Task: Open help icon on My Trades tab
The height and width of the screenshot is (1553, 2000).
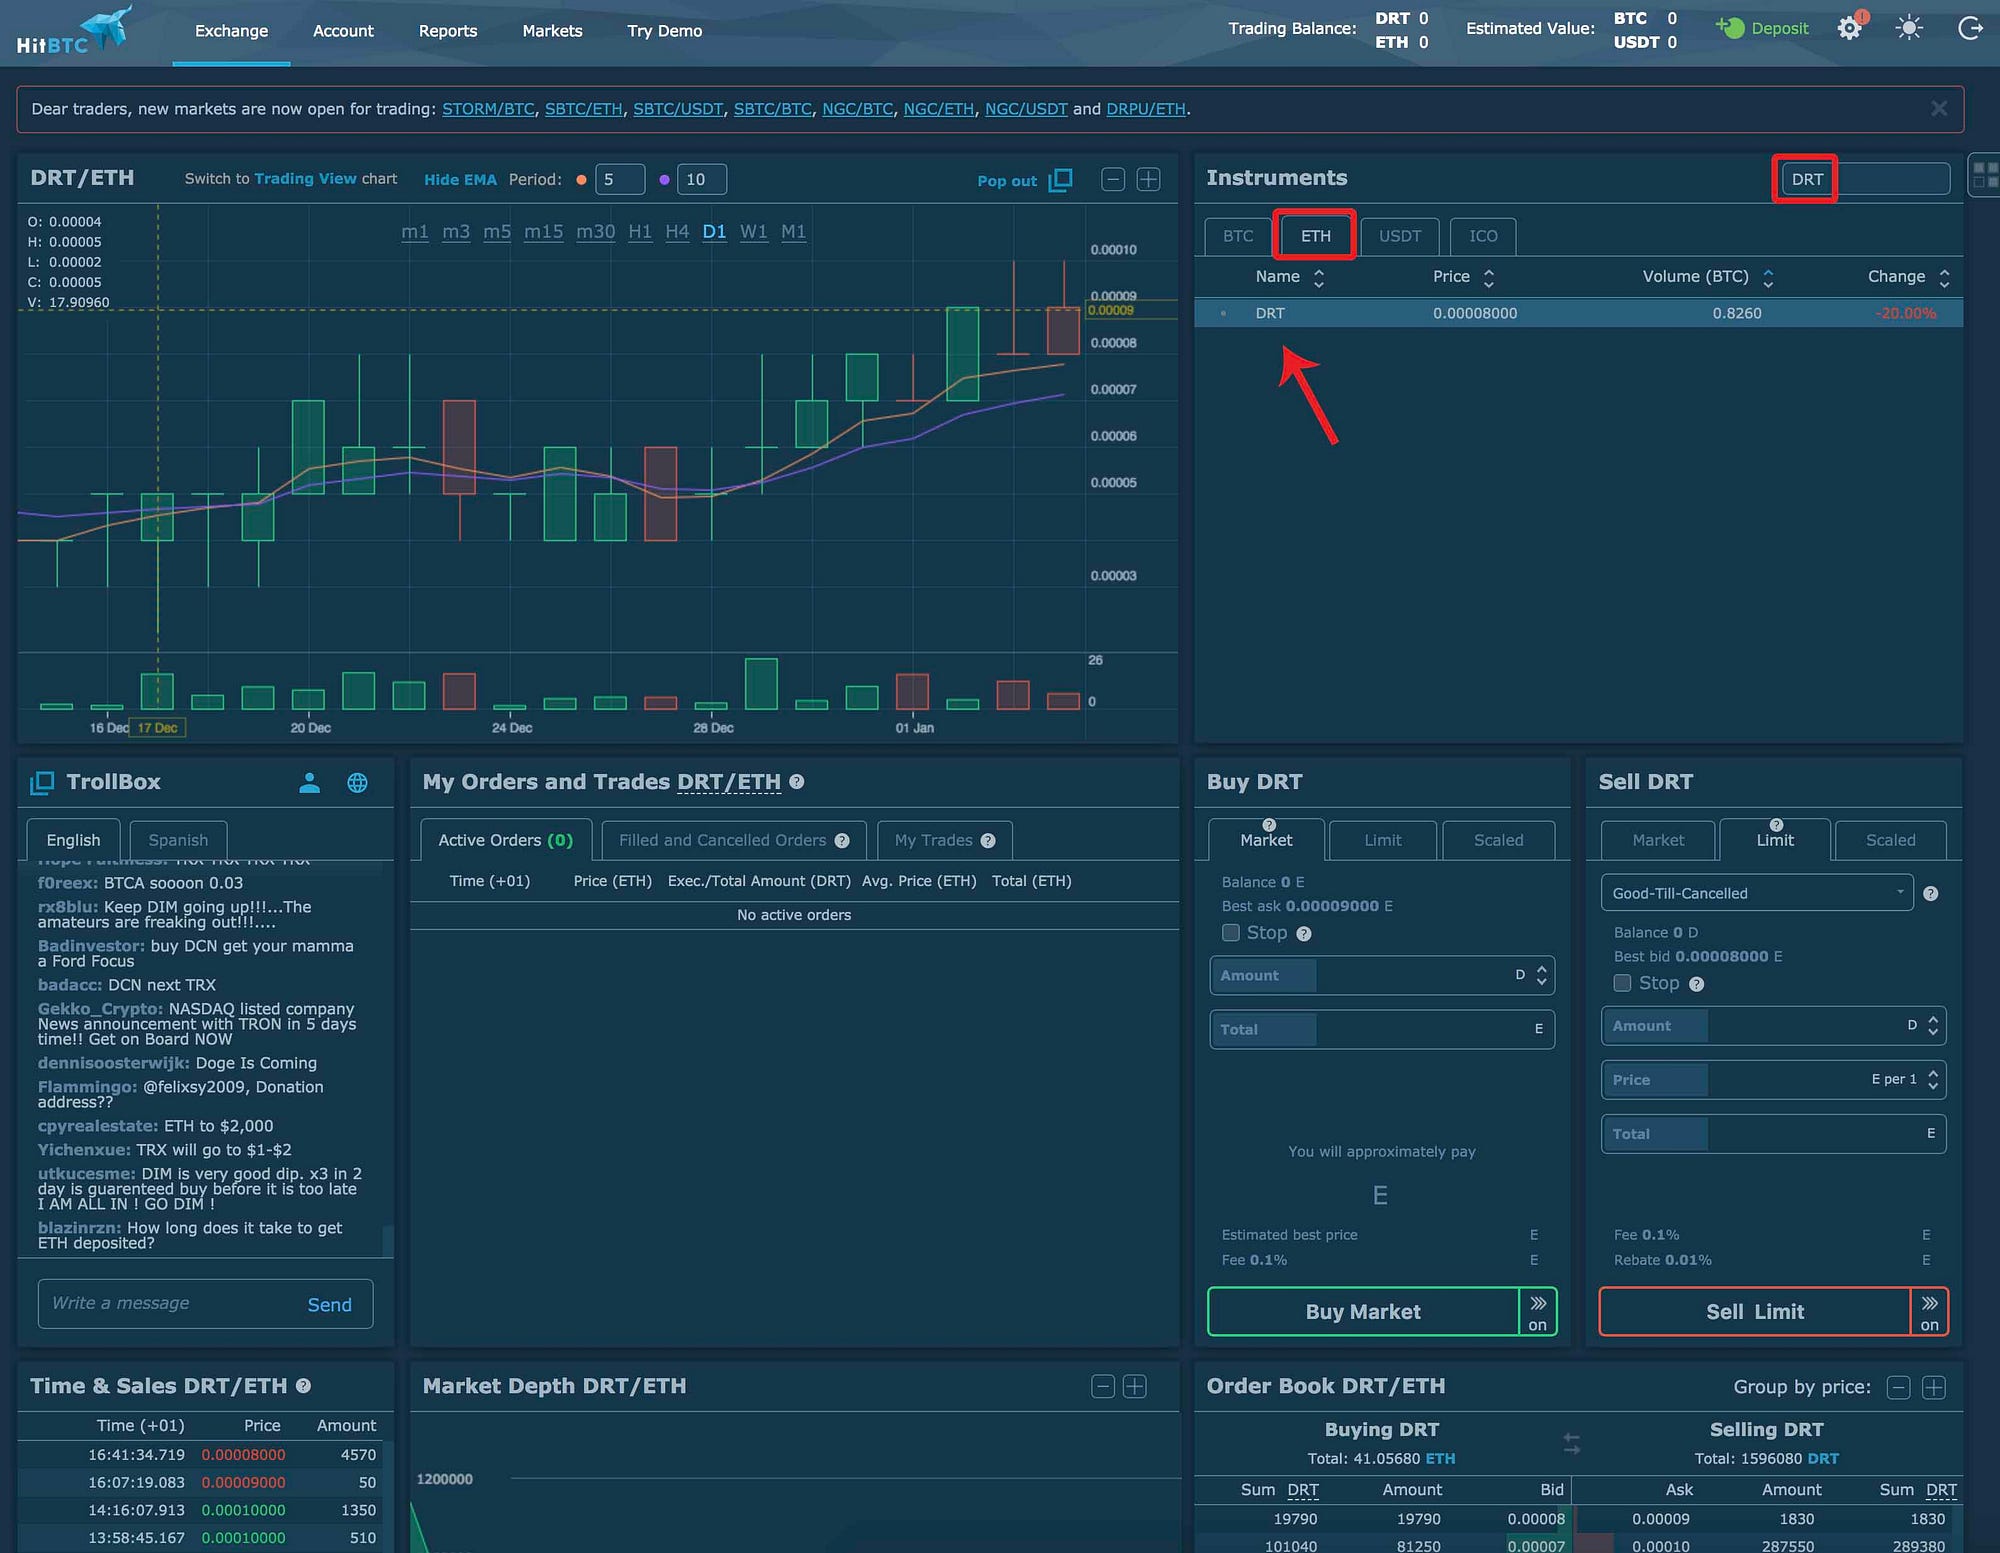Action: pos(988,840)
